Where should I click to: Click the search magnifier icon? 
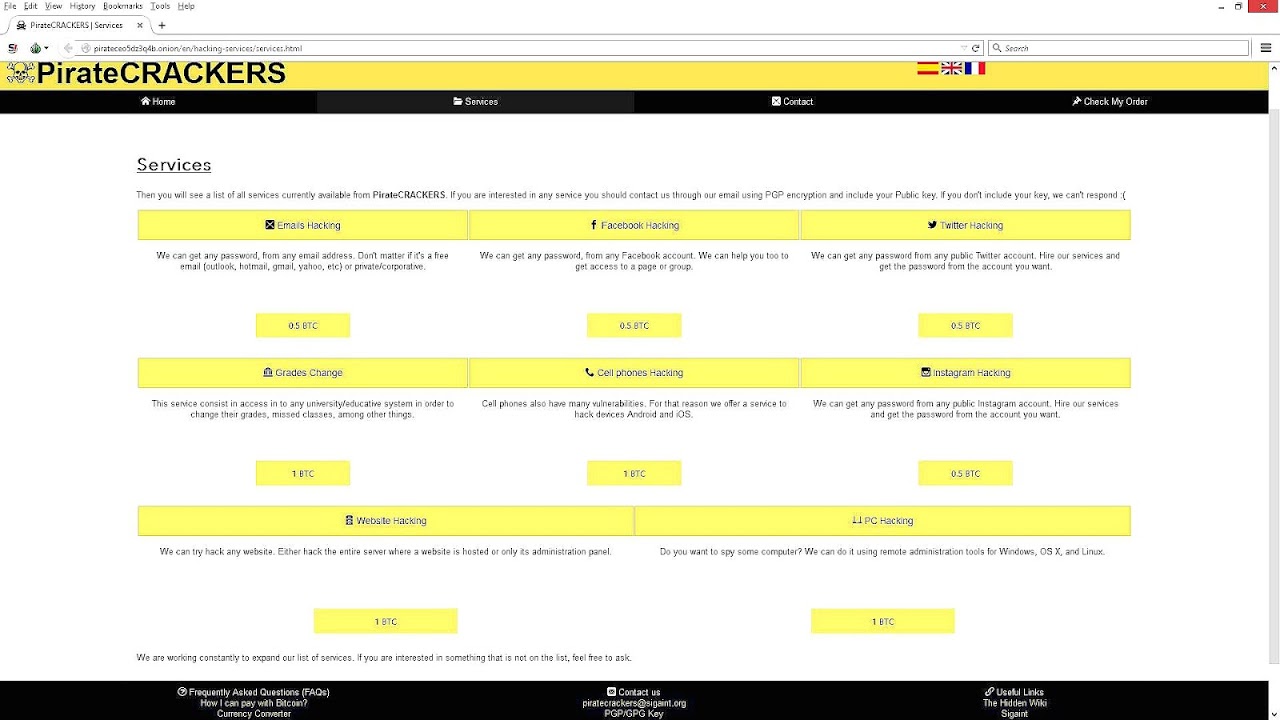(997, 48)
